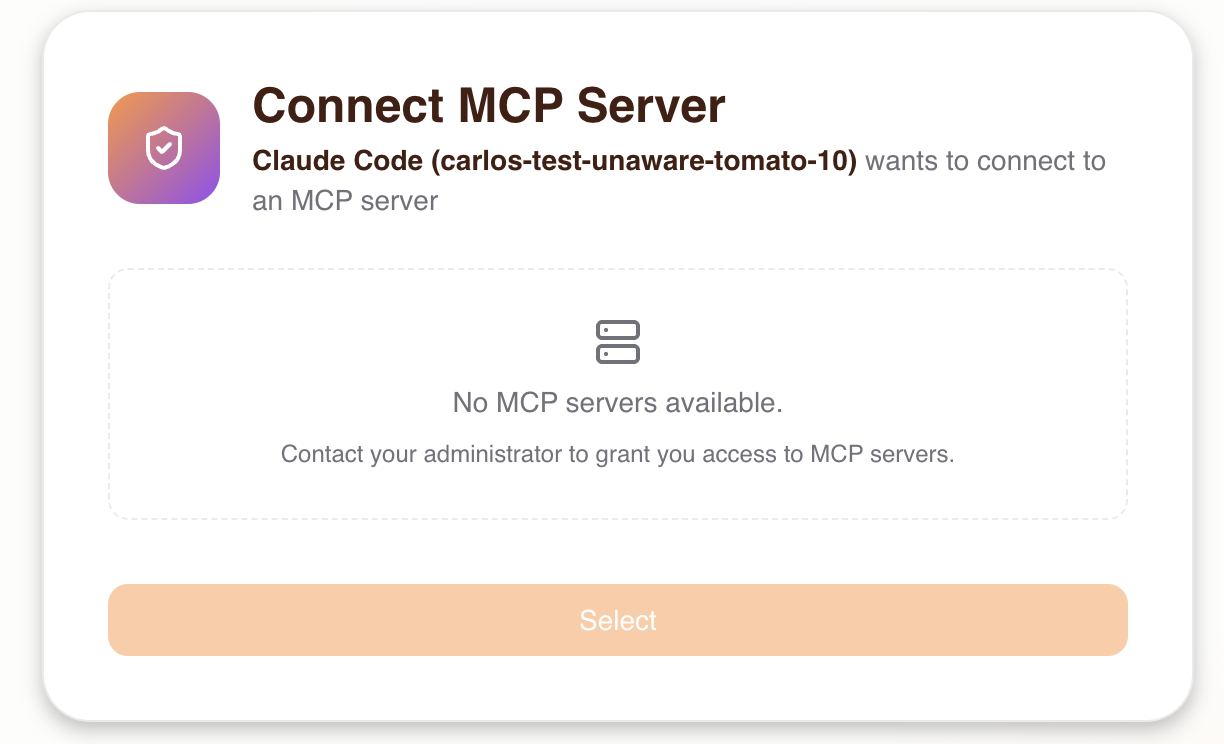
Task: Click the "an MCP server" subtitle line
Action: click(x=345, y=201)
